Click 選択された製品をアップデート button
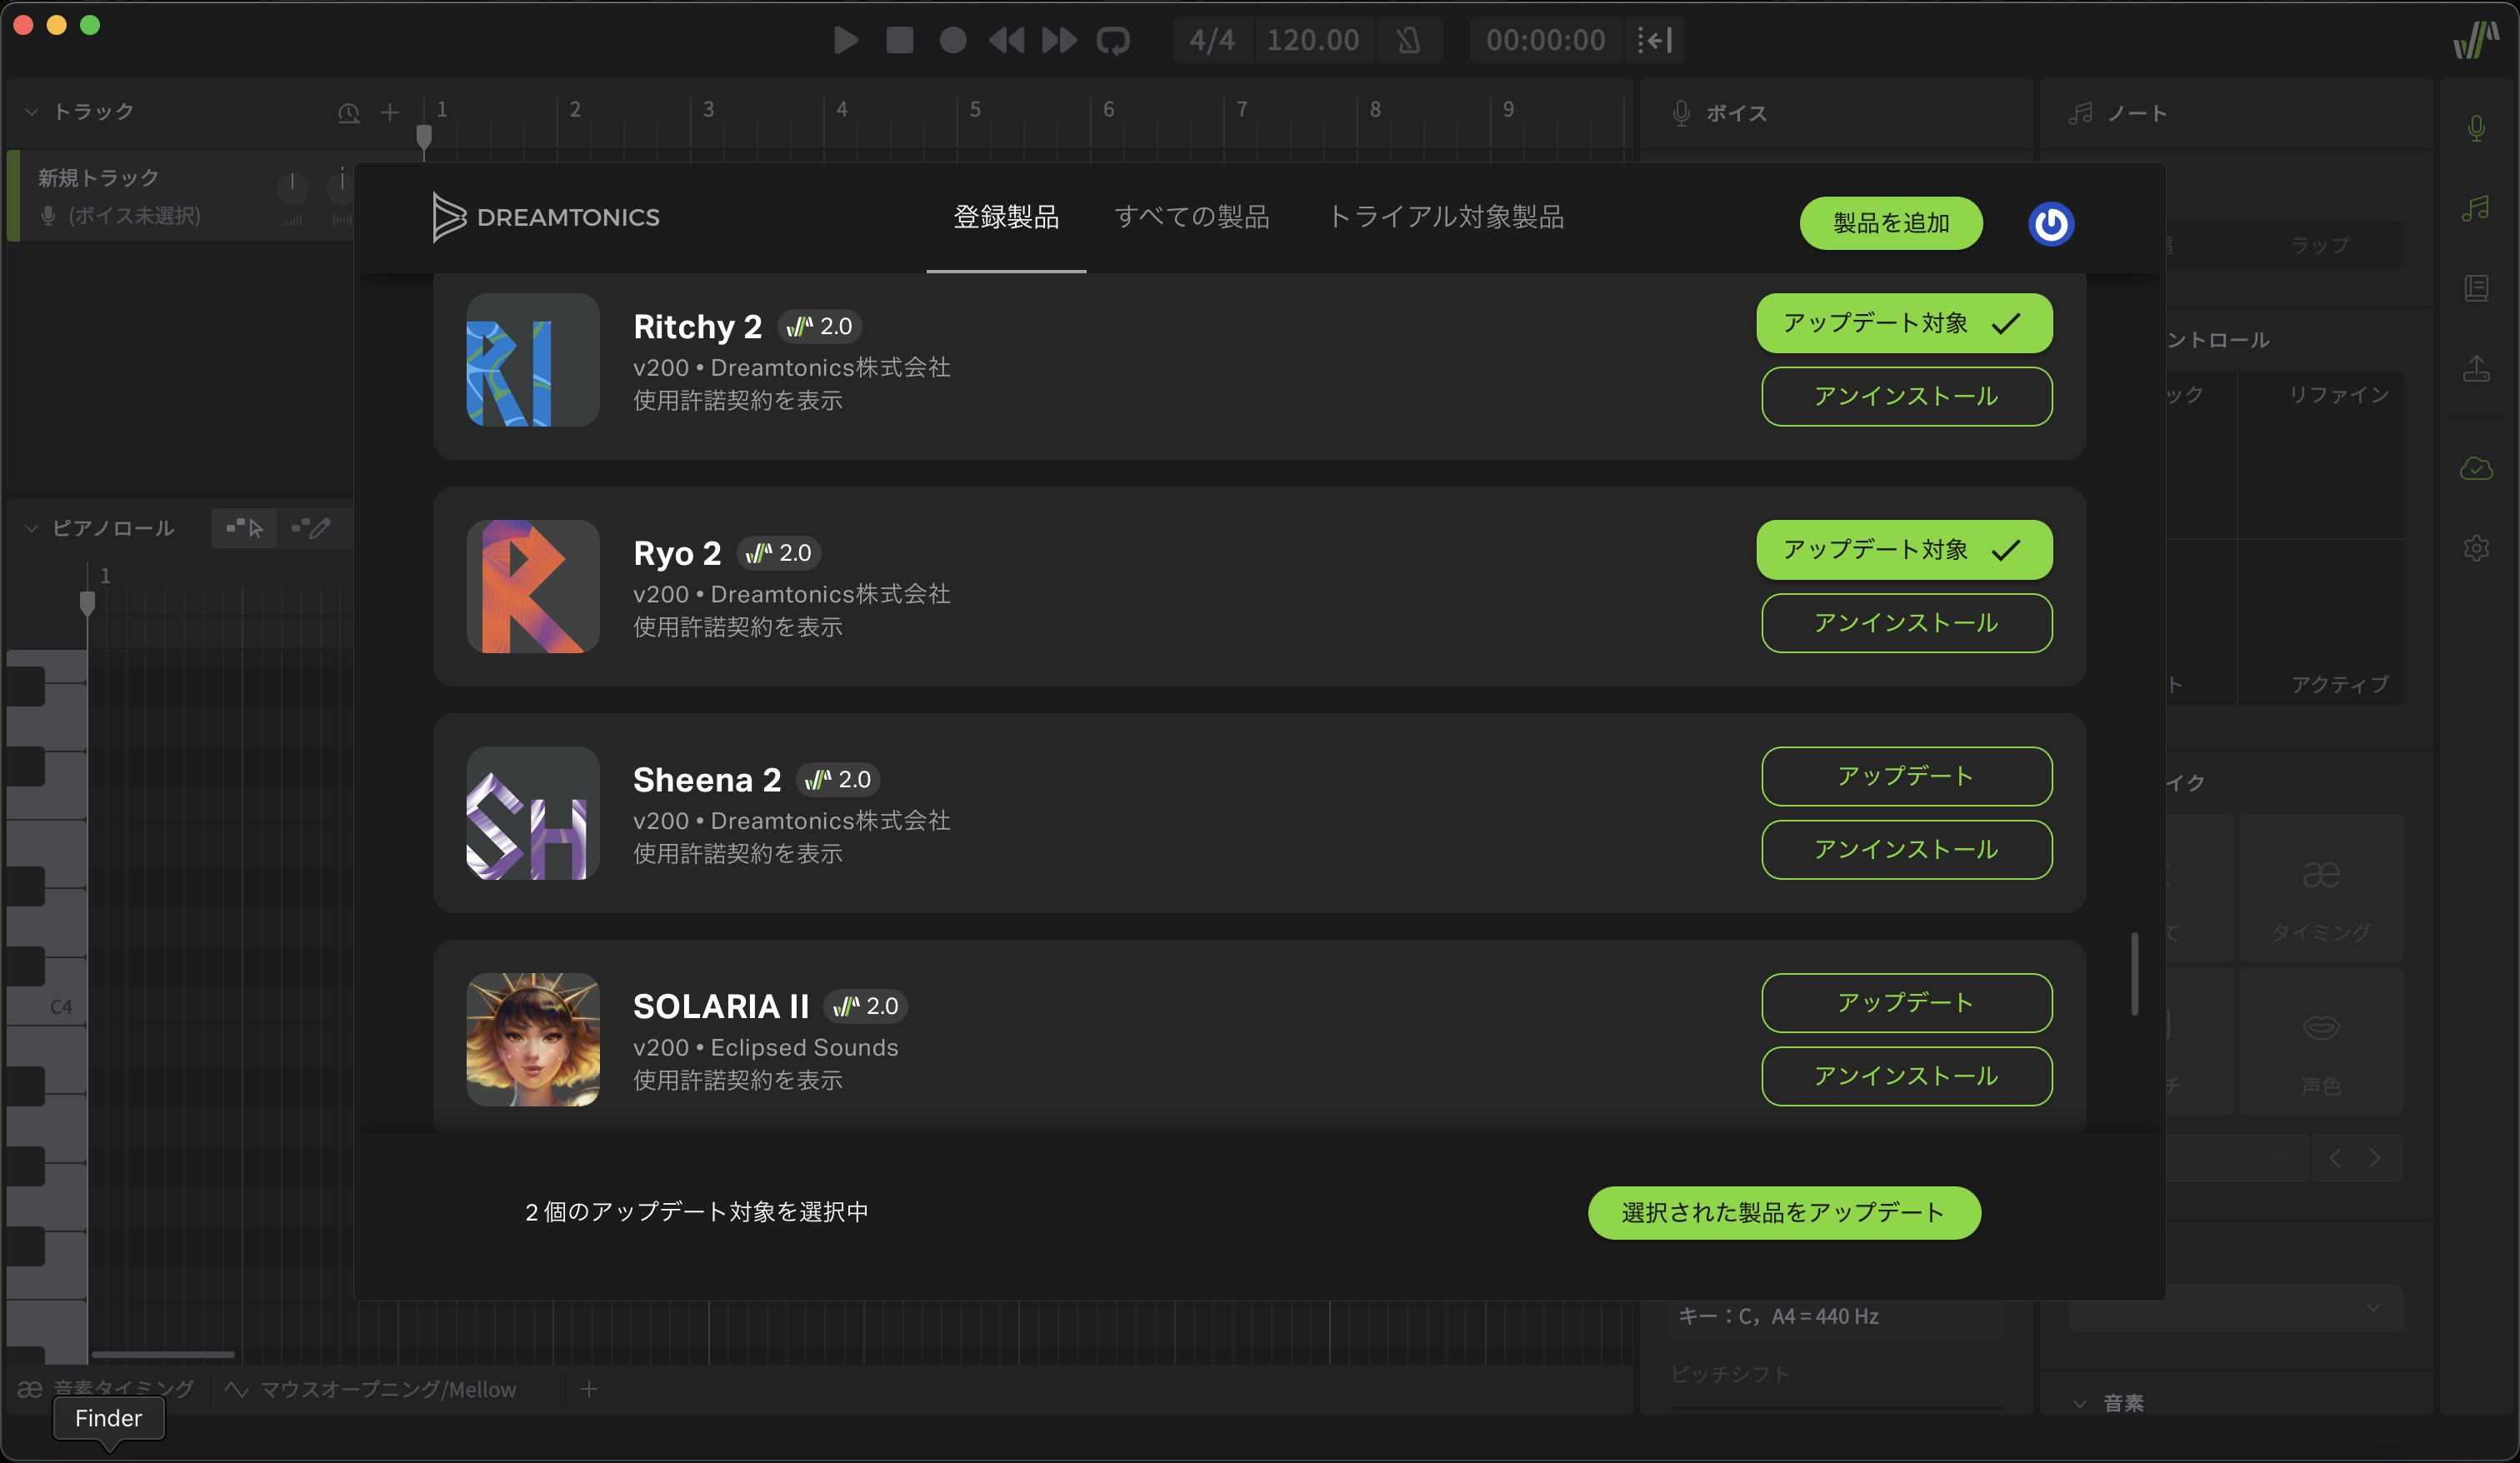Screen dimensions: 2520x1463 click(1784, 1213)
